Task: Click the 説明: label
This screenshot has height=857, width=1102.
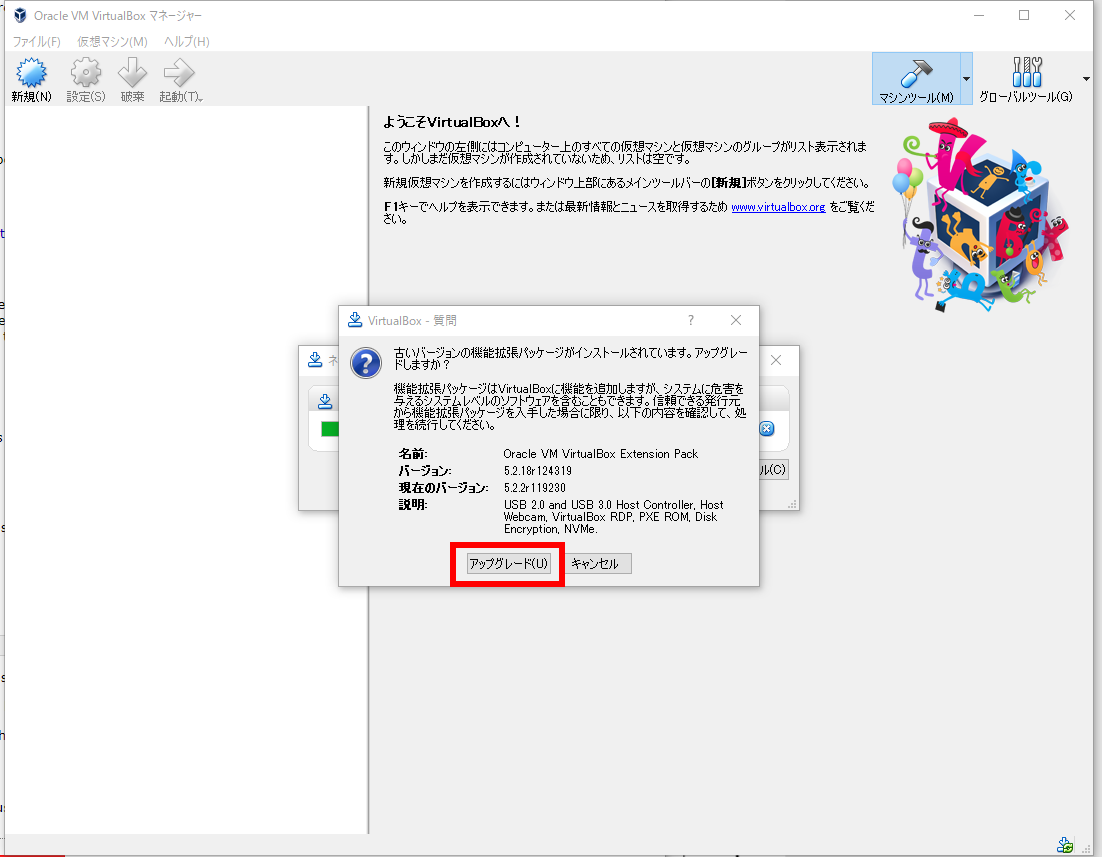Action: [413, 505]
